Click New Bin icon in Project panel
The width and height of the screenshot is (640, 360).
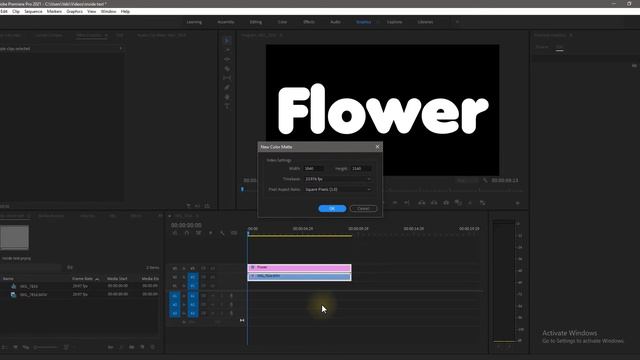(x=131, y=347)
